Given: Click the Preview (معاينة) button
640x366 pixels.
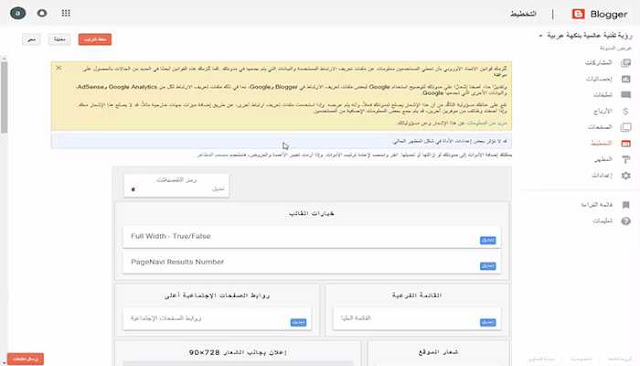Looking at the screenshot, I should pos(59,39).
